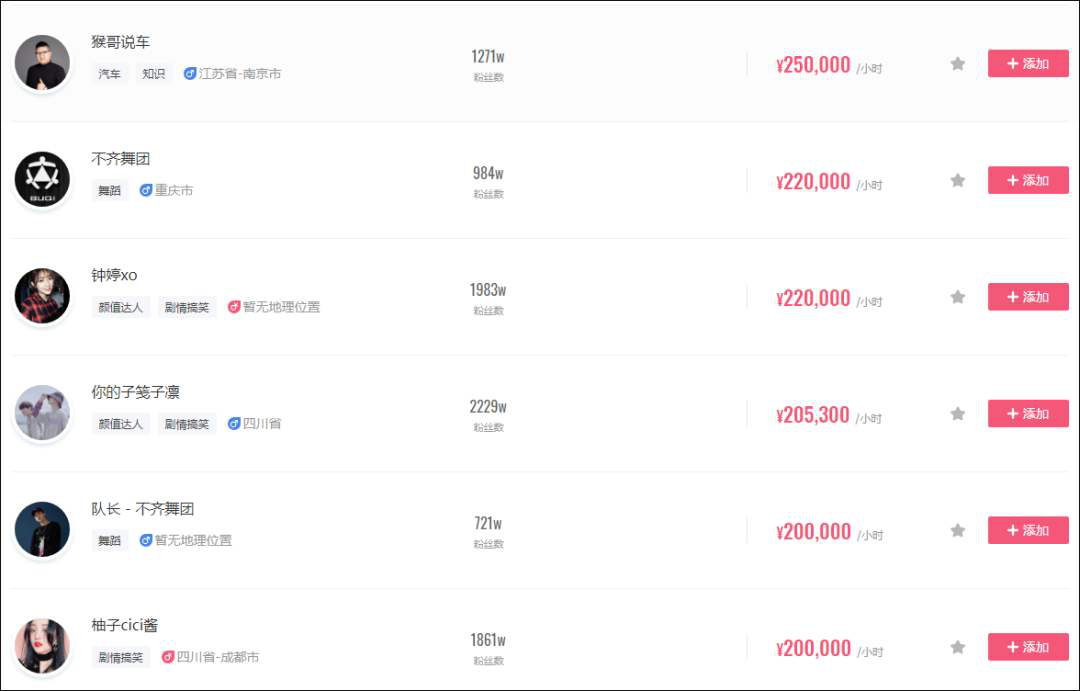Open 猴哥说车 profile avatar
This screenshot has width=1080, height=691.
[x=42, y=62]
